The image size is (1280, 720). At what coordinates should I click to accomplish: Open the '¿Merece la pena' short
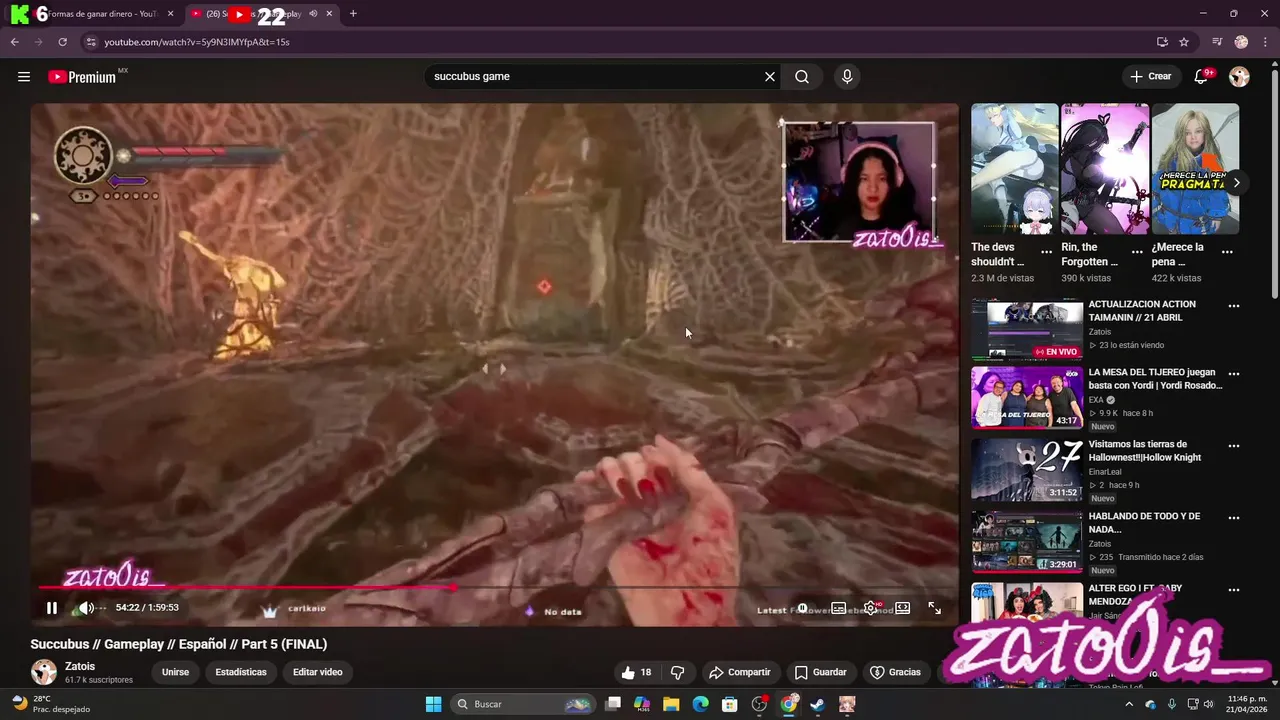click(x=1195, y=169)
